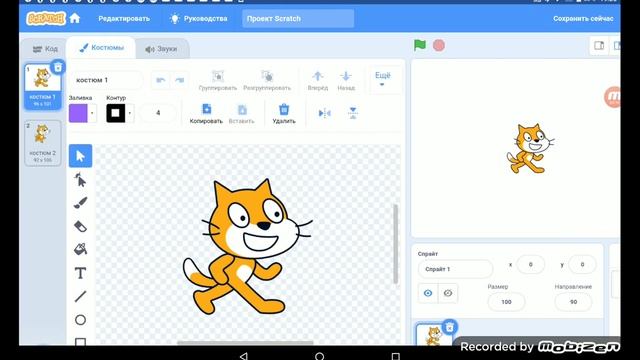Flip costume horizontally

tap(324, 113)
